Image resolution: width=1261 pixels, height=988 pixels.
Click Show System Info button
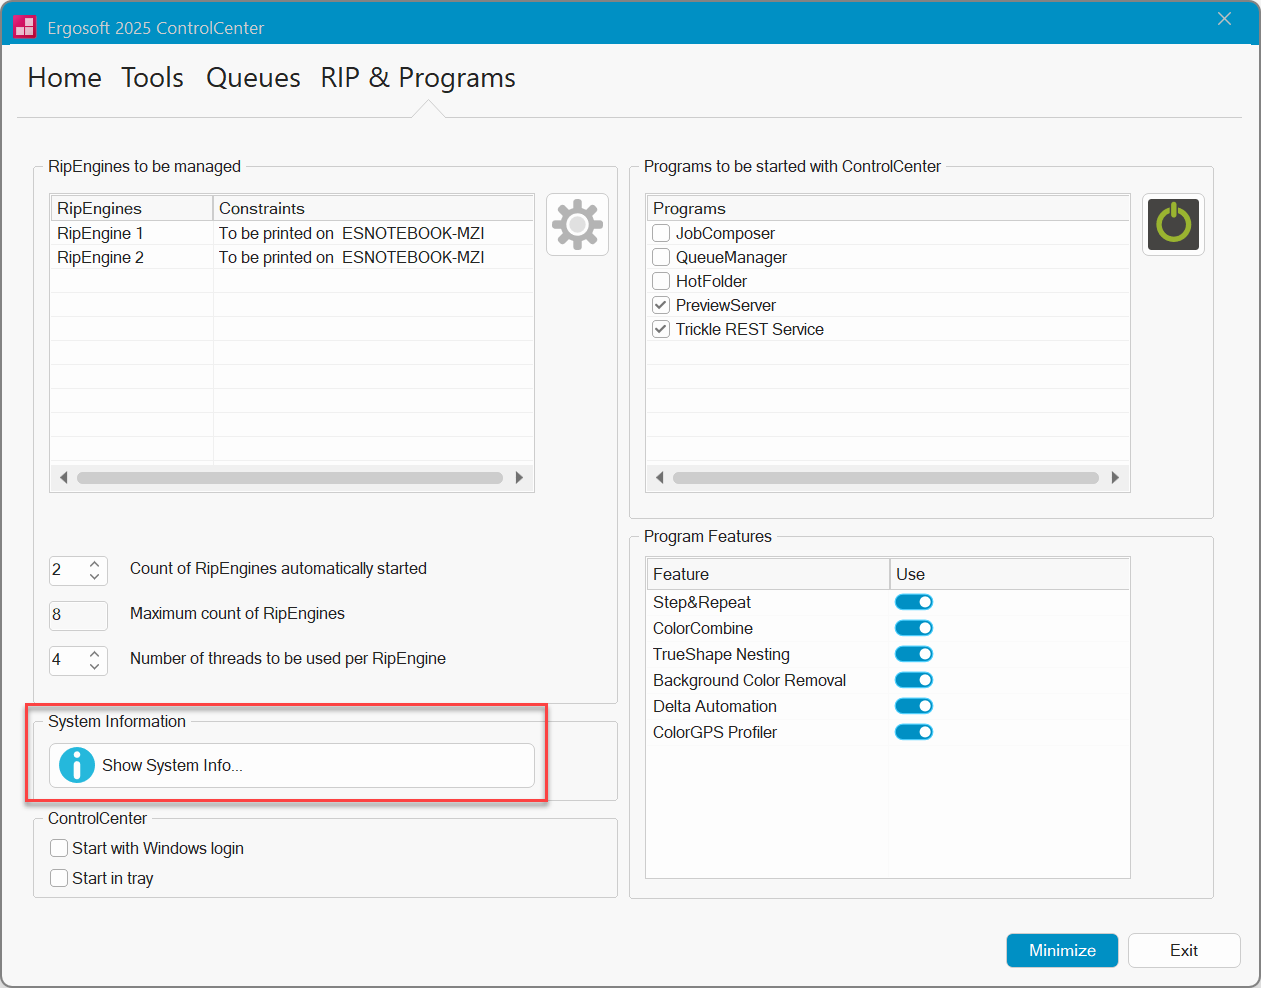(x=292, y=765)
